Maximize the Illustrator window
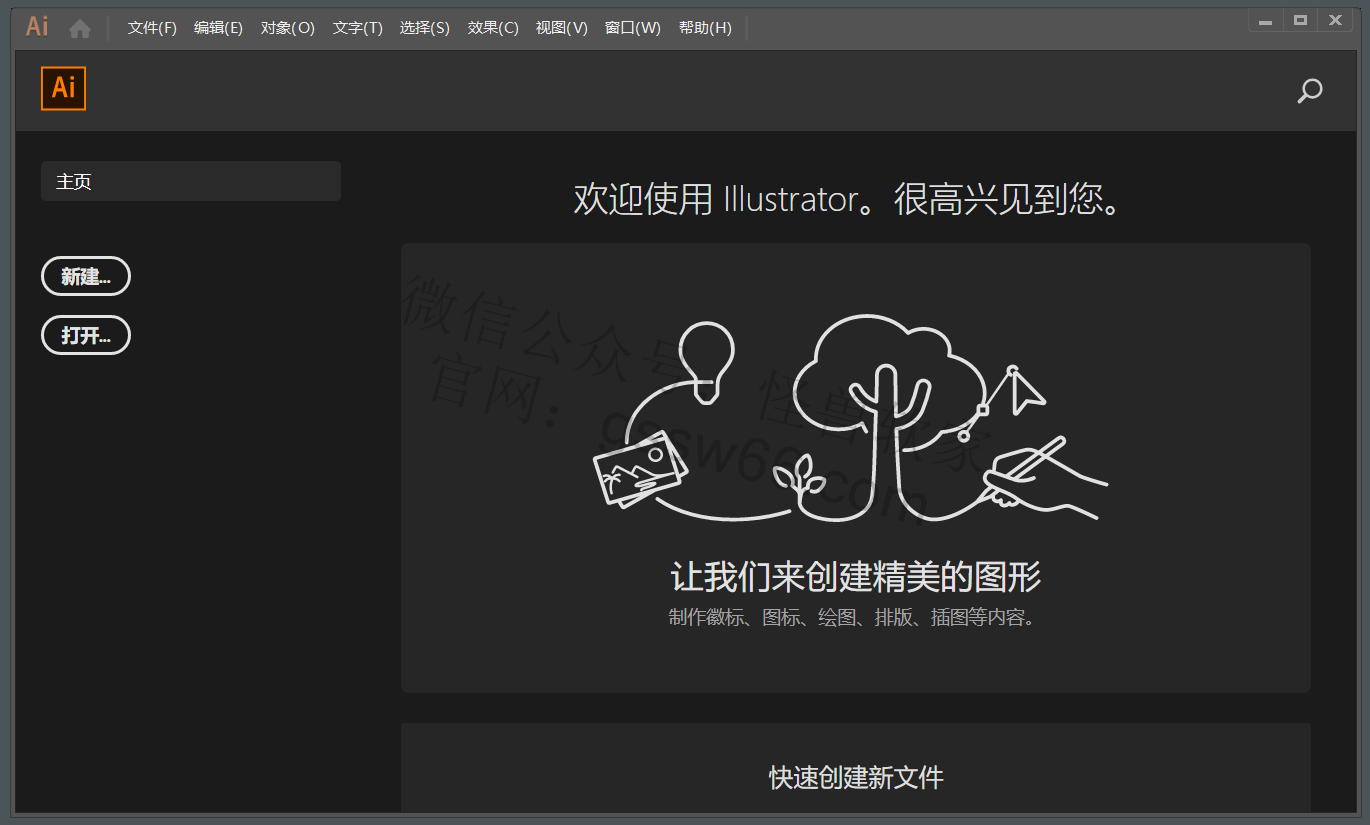The height and width of the screenshot is (825, 1370). [x=1300, y=20]
